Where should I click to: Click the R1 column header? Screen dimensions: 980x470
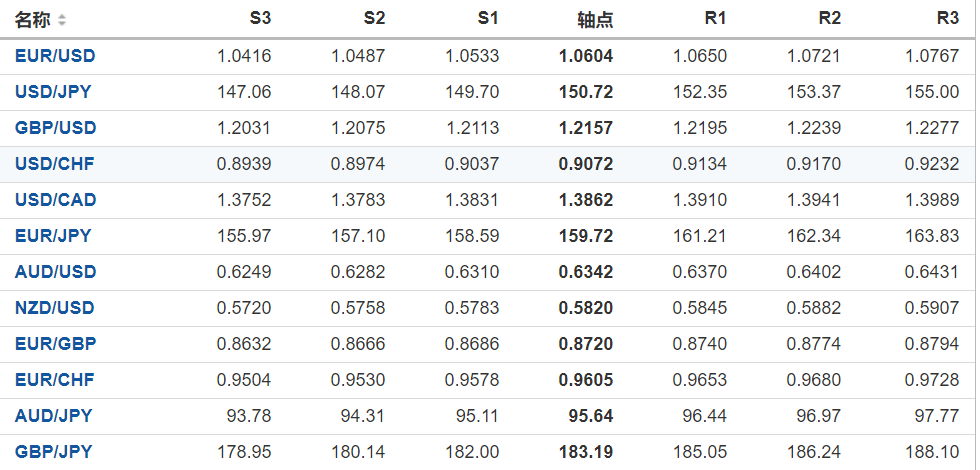click(x=716, y=19)
